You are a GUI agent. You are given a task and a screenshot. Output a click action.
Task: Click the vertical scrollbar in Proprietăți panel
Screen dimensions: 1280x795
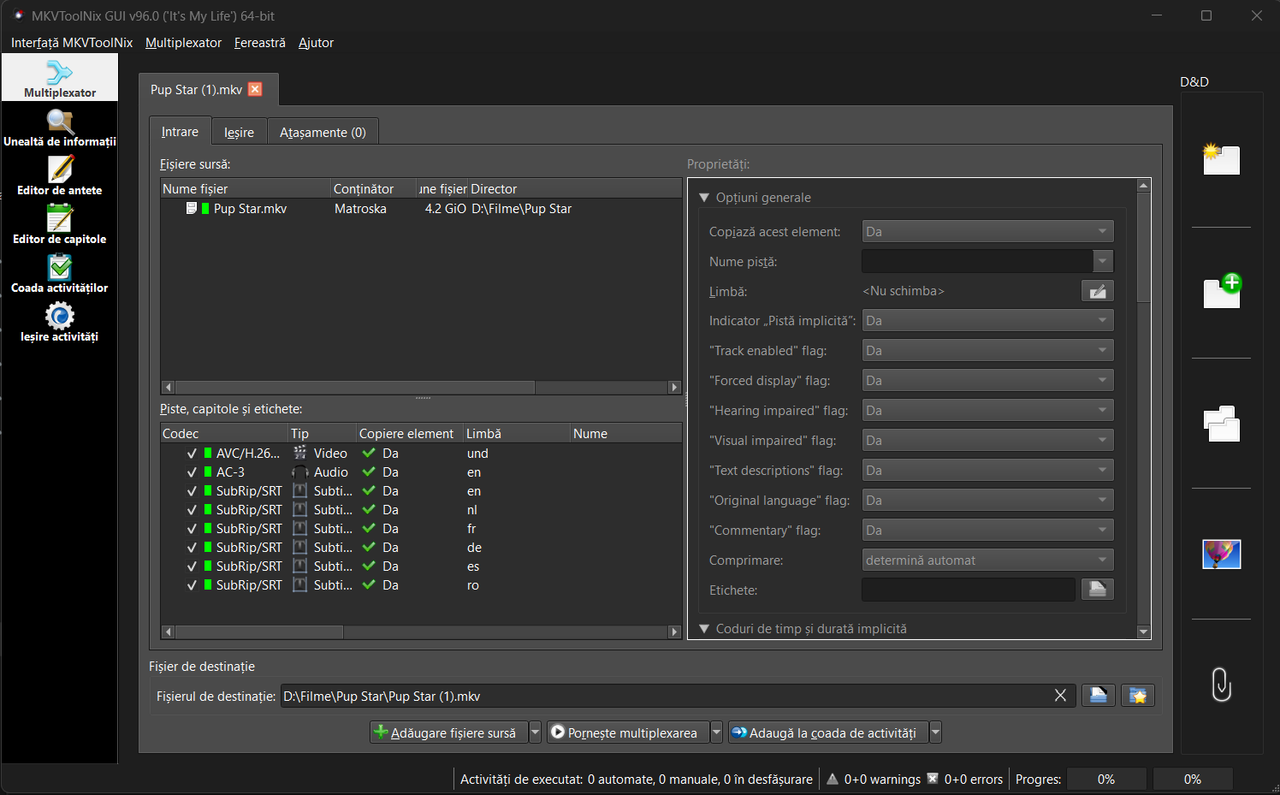[1144, 408]
